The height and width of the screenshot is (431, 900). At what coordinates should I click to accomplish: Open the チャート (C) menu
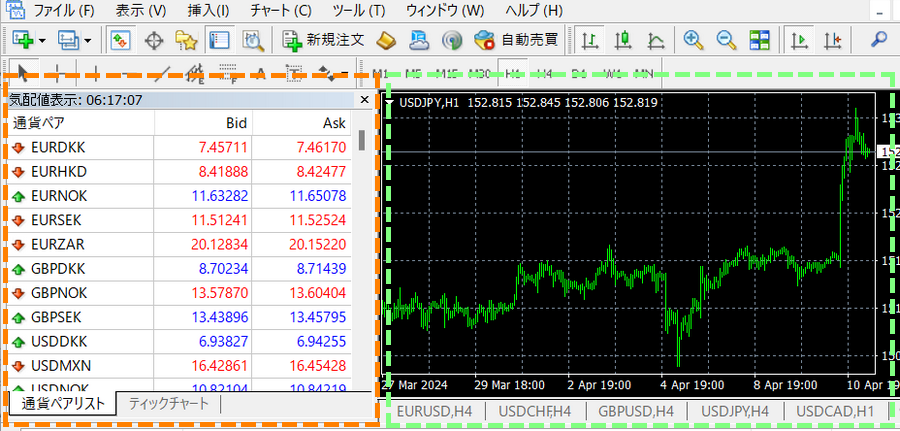tap(281, 10)
